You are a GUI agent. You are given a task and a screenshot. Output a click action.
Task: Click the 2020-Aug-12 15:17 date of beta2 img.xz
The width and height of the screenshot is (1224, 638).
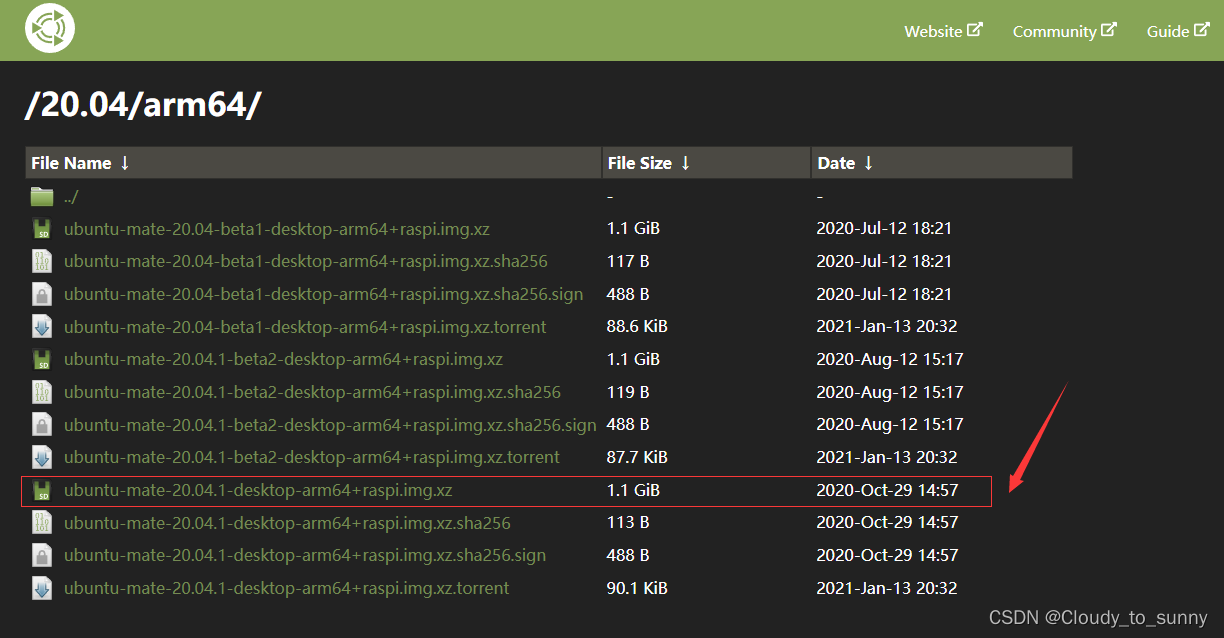point(890,359)
